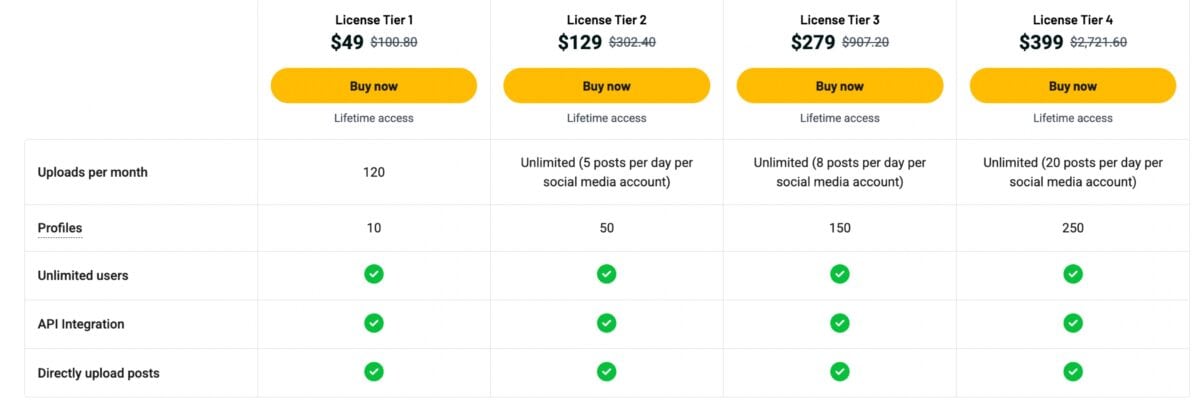Image resolution: width=1200 pixels, height=407 pixels.
Task: Select the License Tier 4 heading
Action: [x=1073, y=20]
